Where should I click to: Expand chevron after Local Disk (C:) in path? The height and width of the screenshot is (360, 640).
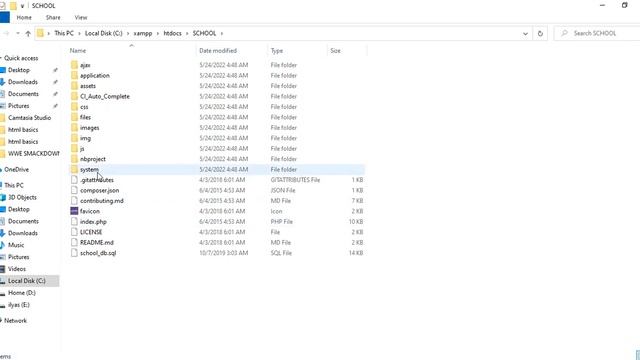click(x=128, y=33)
